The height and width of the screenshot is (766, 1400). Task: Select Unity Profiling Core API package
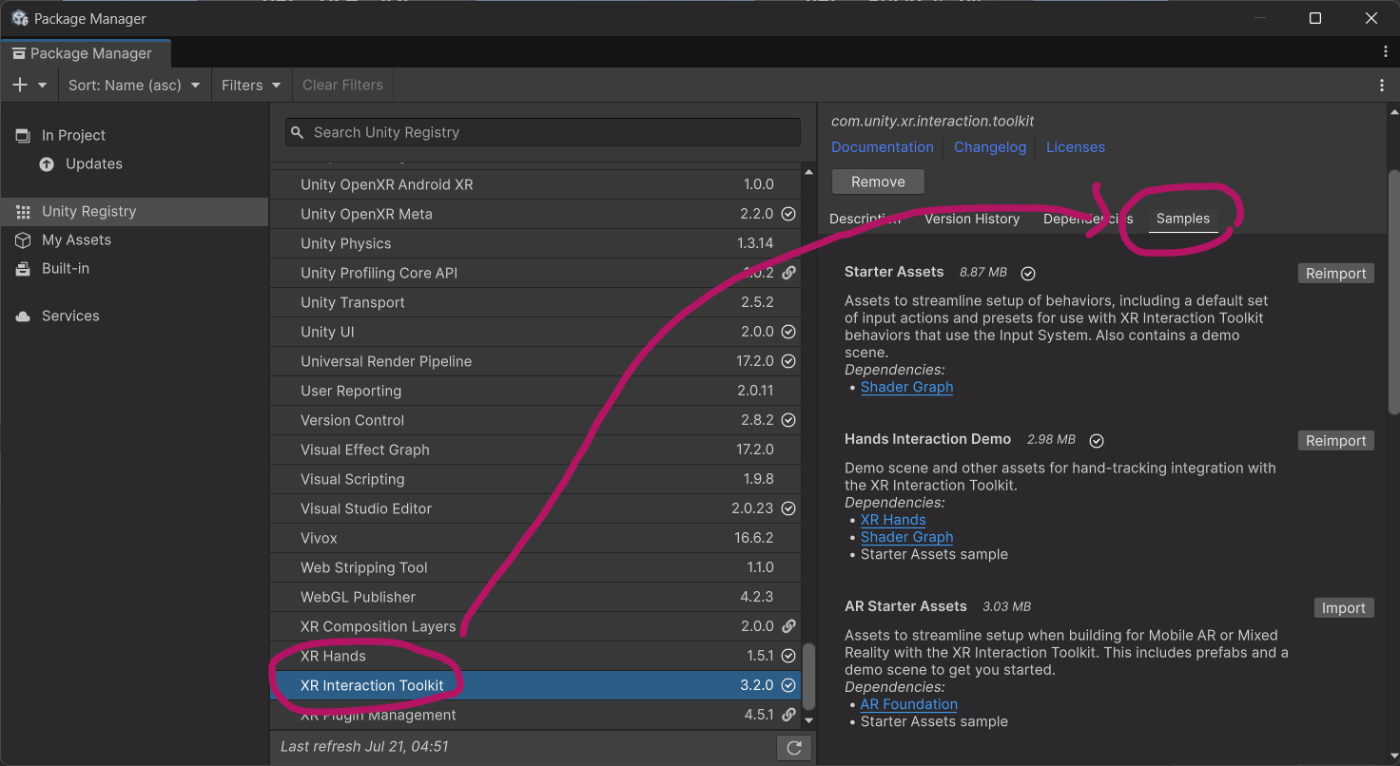point(536,273)
